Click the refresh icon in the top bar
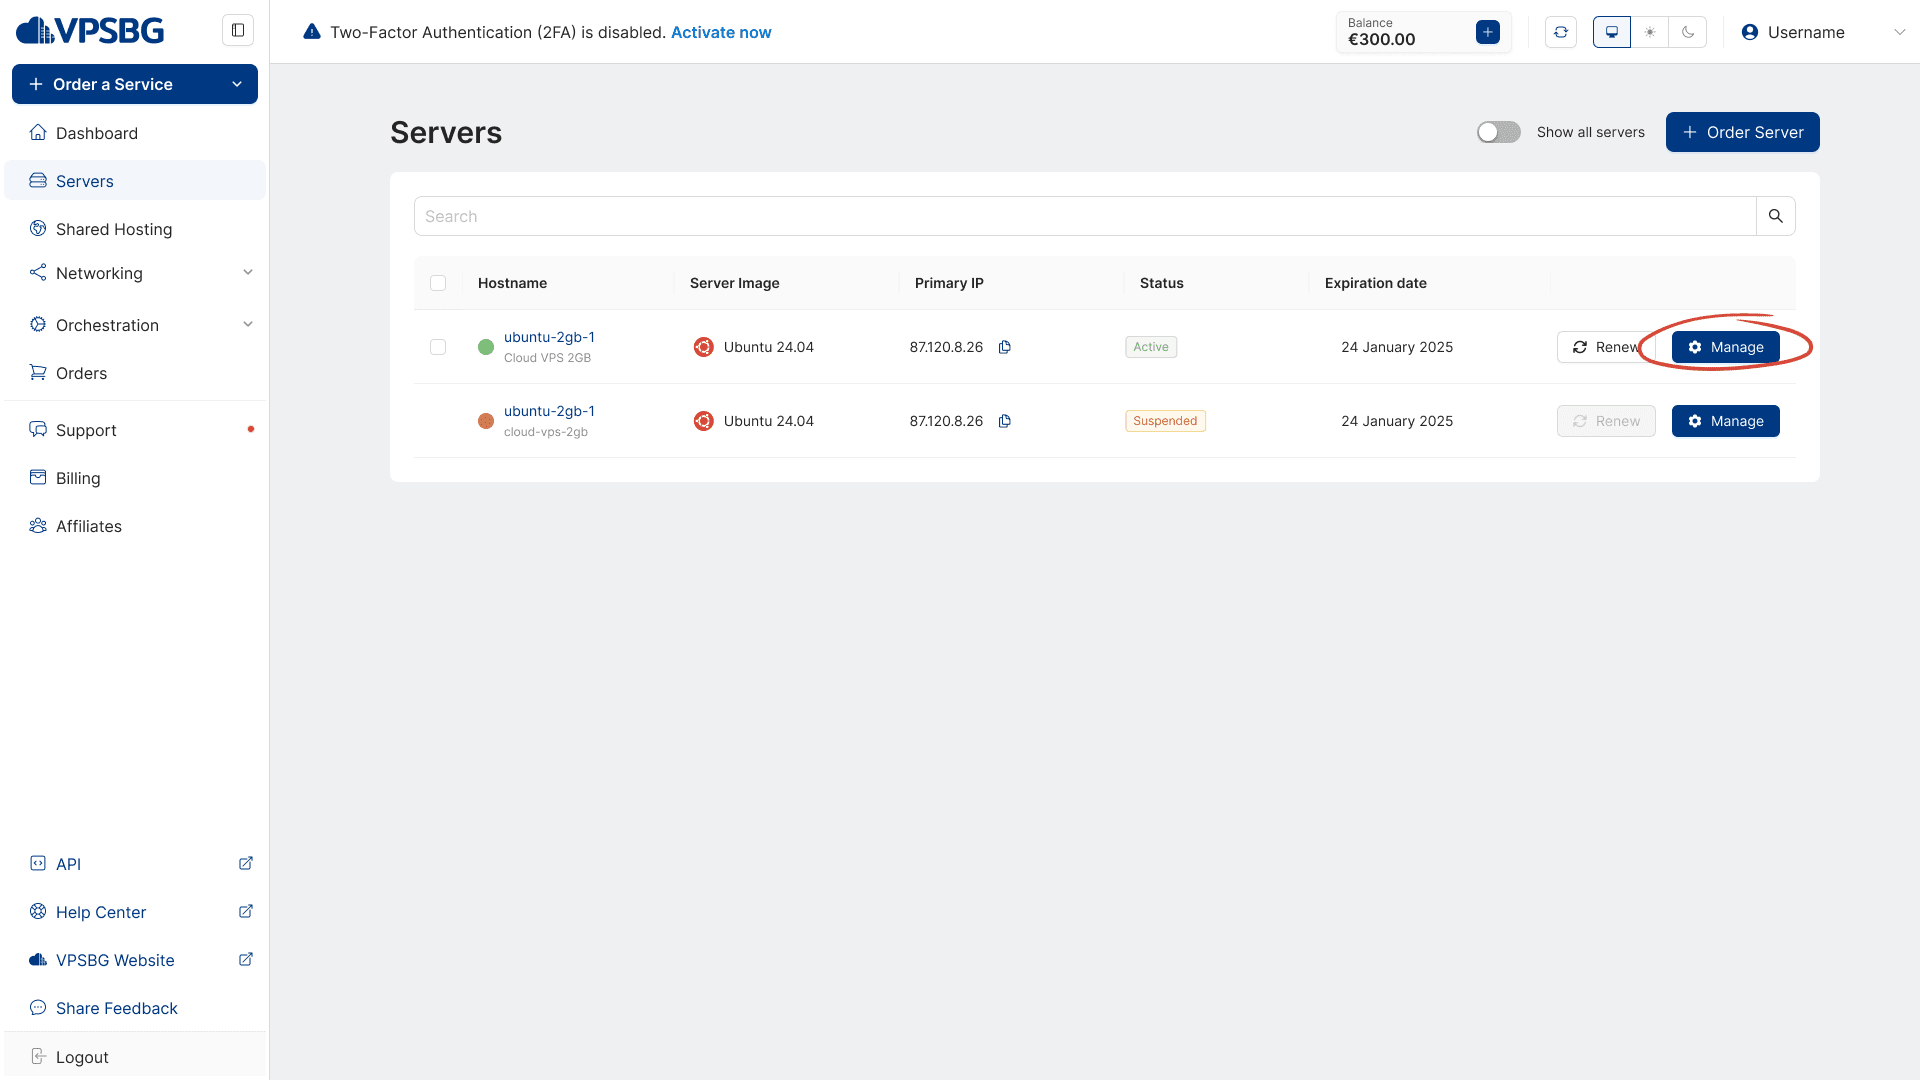The image size is (1920, 1080). [1561, 31]
